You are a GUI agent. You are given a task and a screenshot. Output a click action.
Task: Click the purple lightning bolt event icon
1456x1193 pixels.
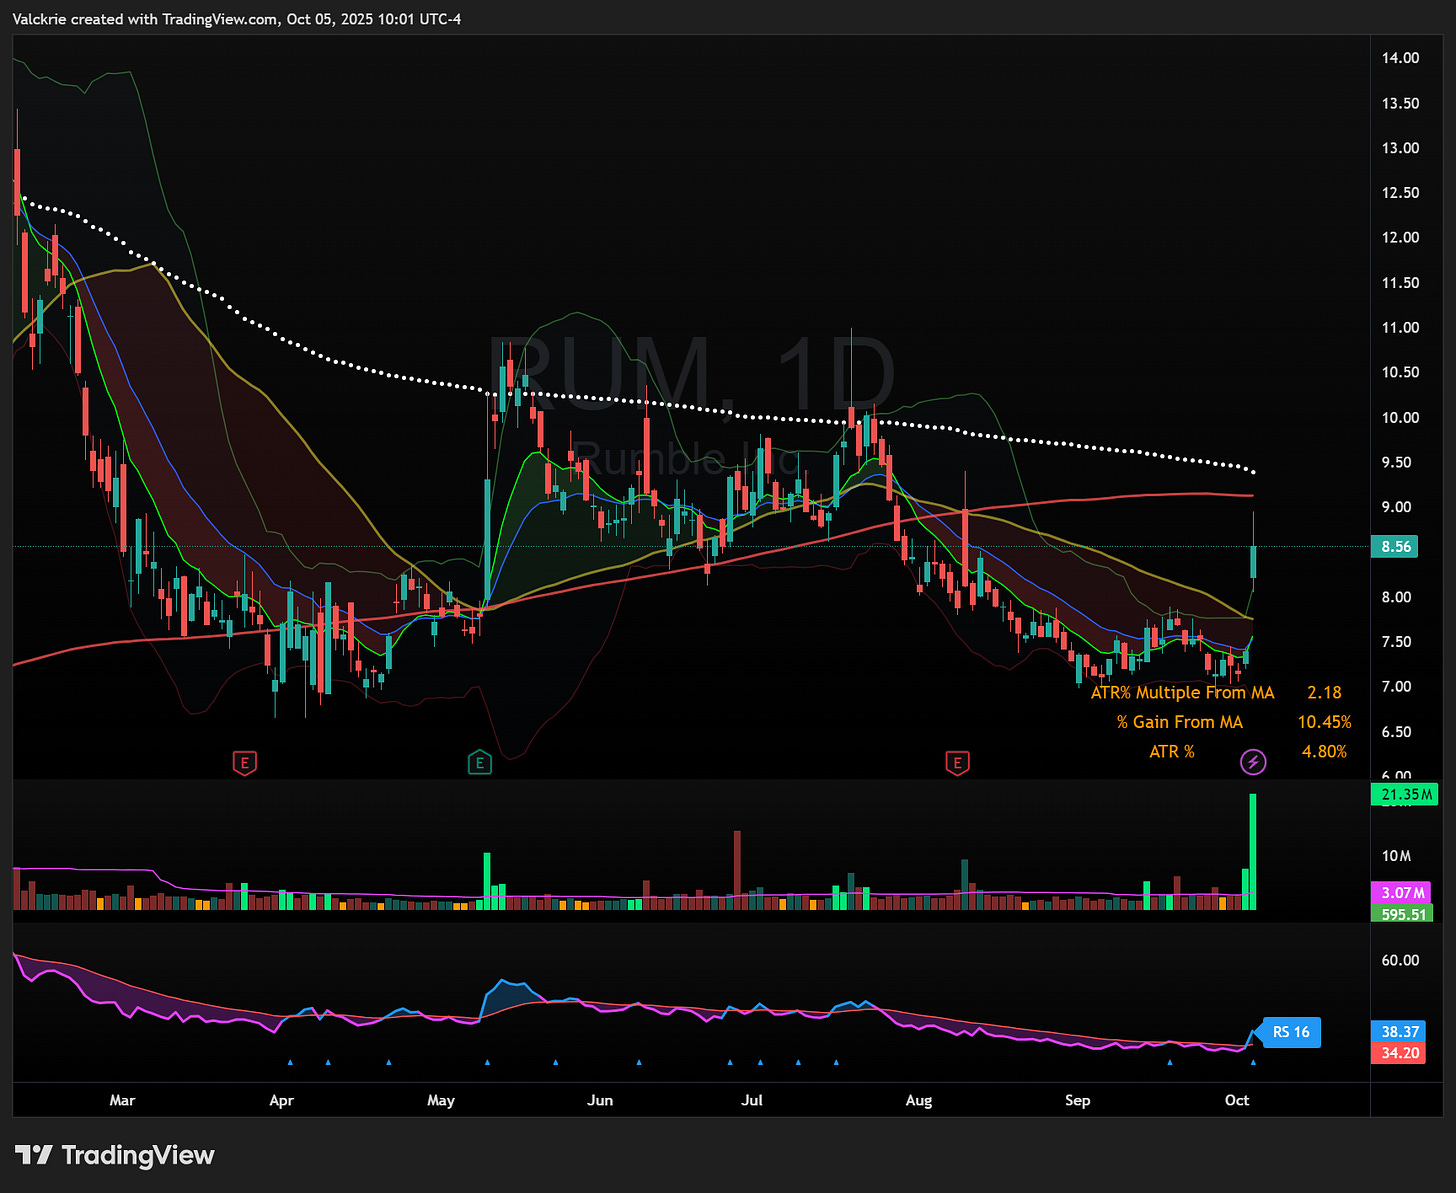(x=1253, y=762)
